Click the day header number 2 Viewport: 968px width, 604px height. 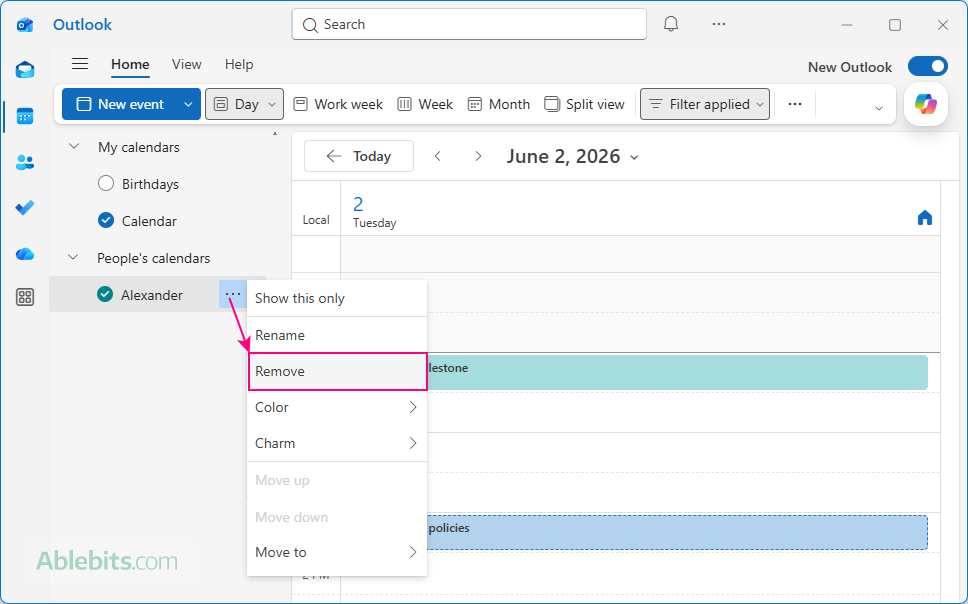[x=358, y=204]
